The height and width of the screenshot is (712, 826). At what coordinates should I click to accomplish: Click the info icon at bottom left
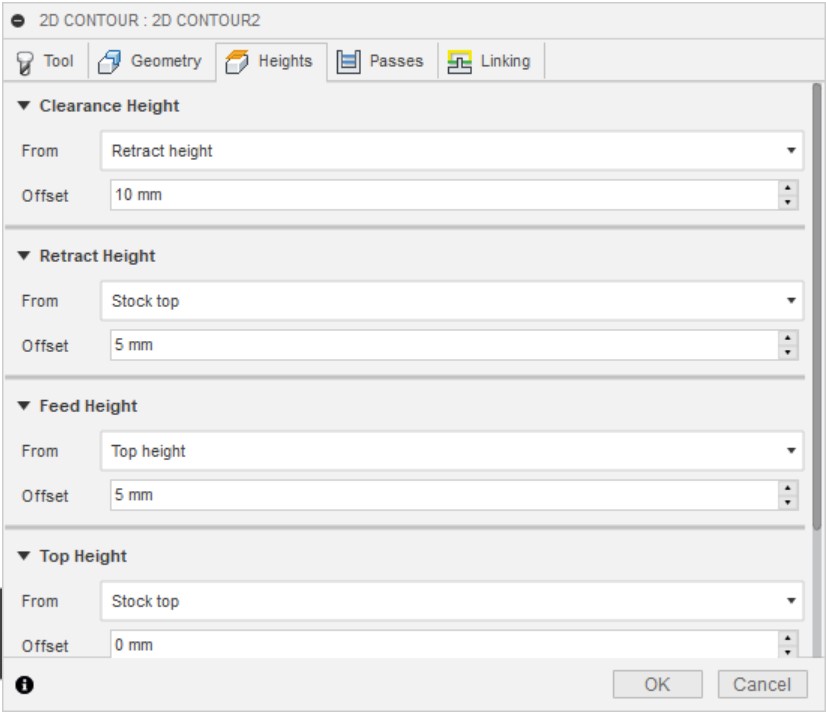pyautogui.click(x=25, y=685)
